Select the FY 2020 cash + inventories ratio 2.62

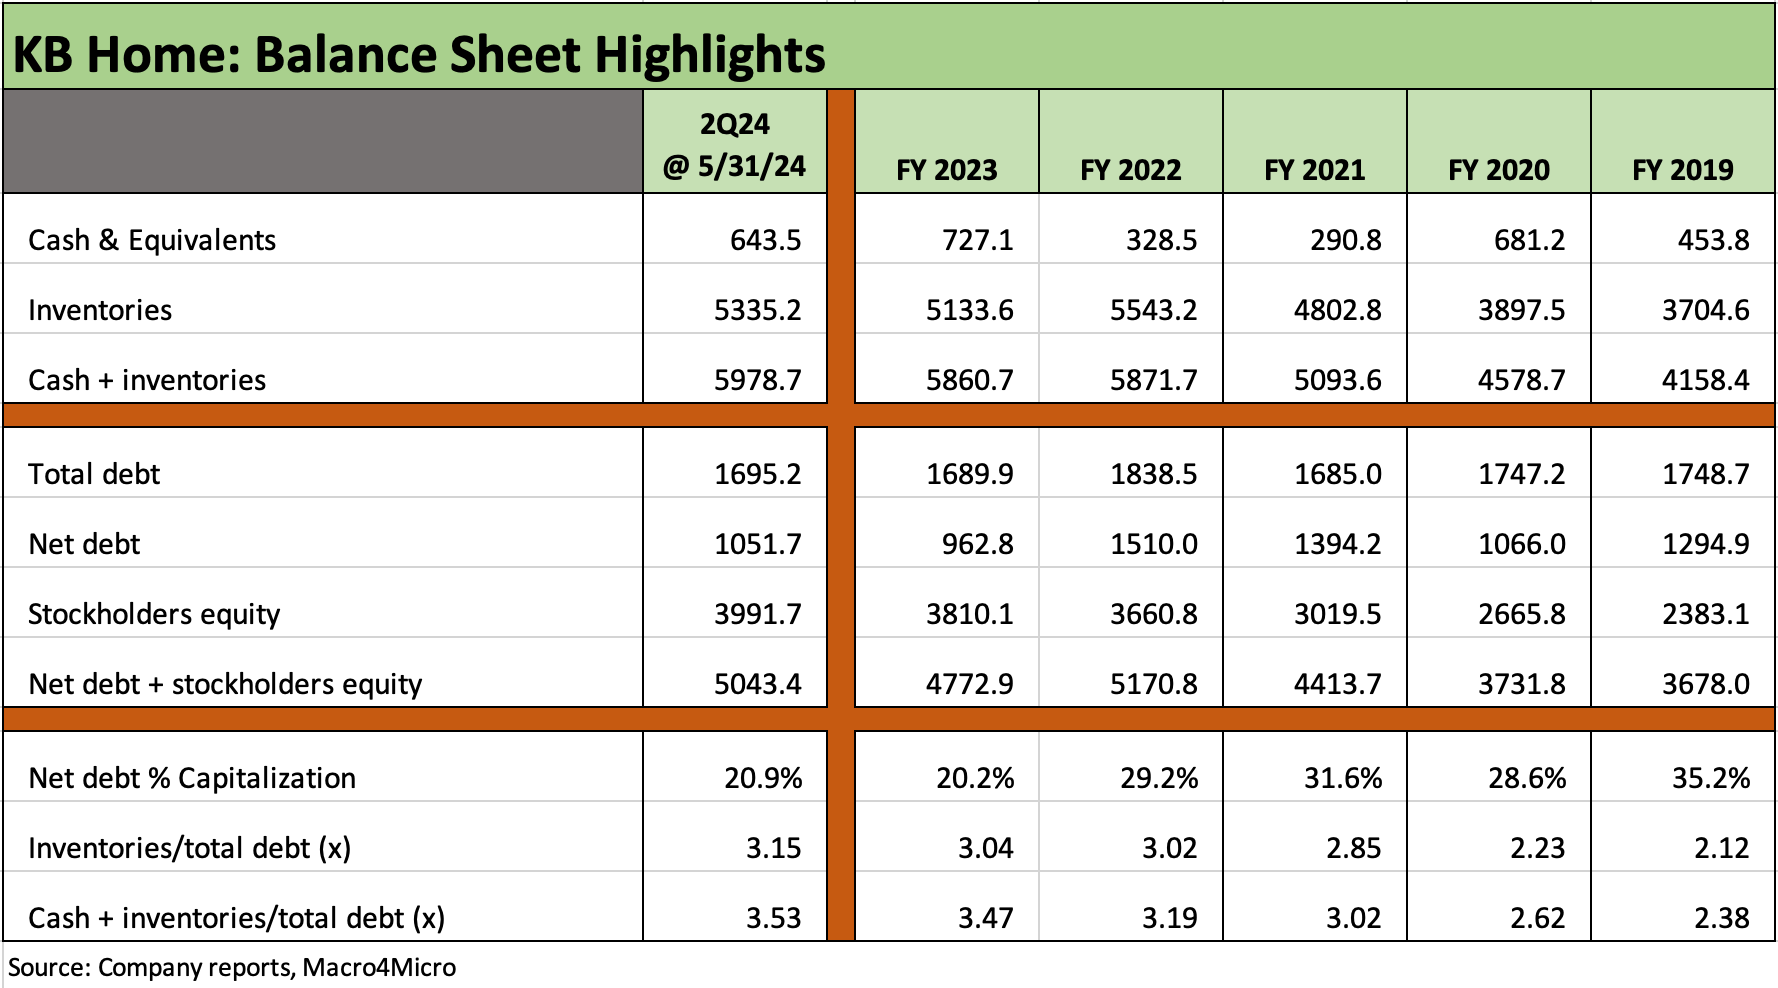tap(1537, 918)
